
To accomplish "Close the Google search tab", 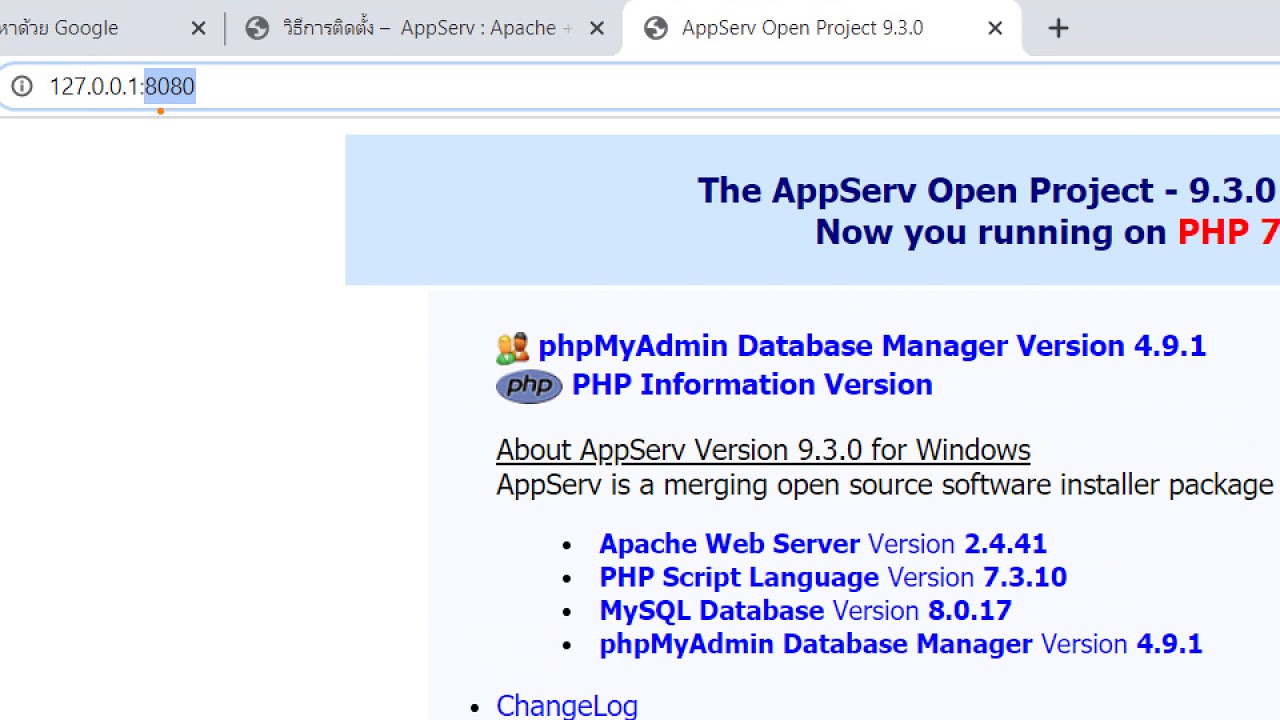I will tap(198, 28).
